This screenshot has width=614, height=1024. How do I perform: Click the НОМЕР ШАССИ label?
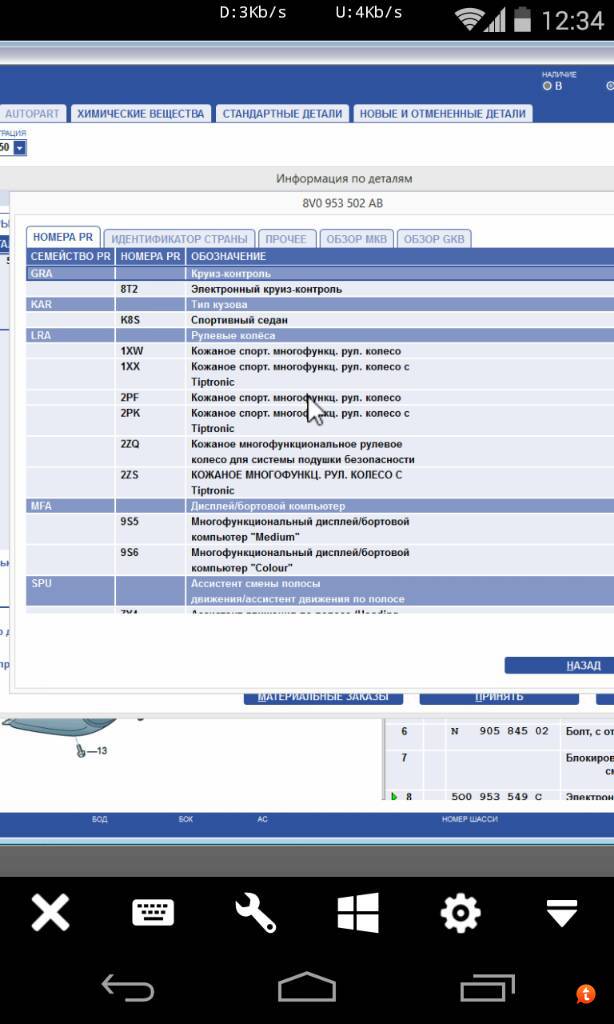[x=470, y=819]
